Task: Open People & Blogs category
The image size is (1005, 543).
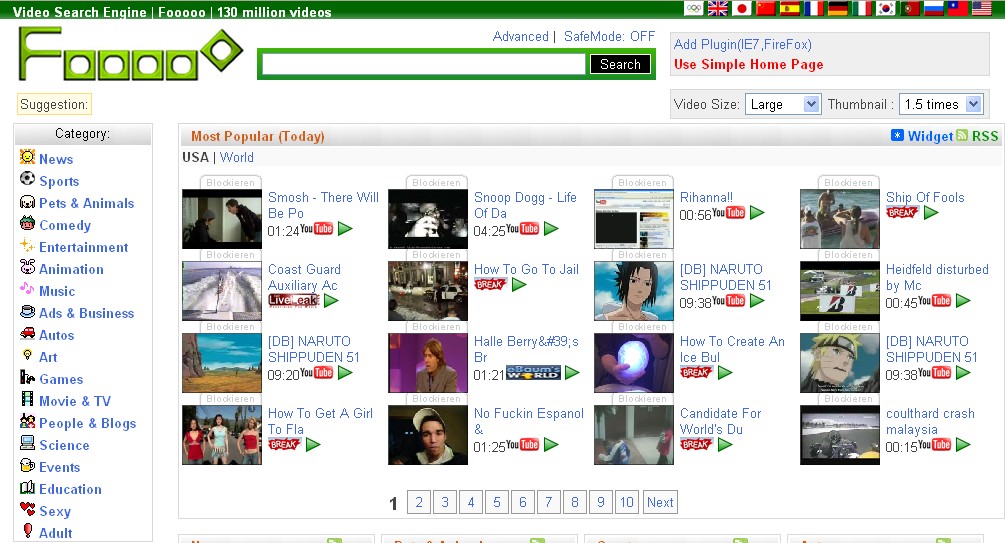Action: tap(88, 423)
